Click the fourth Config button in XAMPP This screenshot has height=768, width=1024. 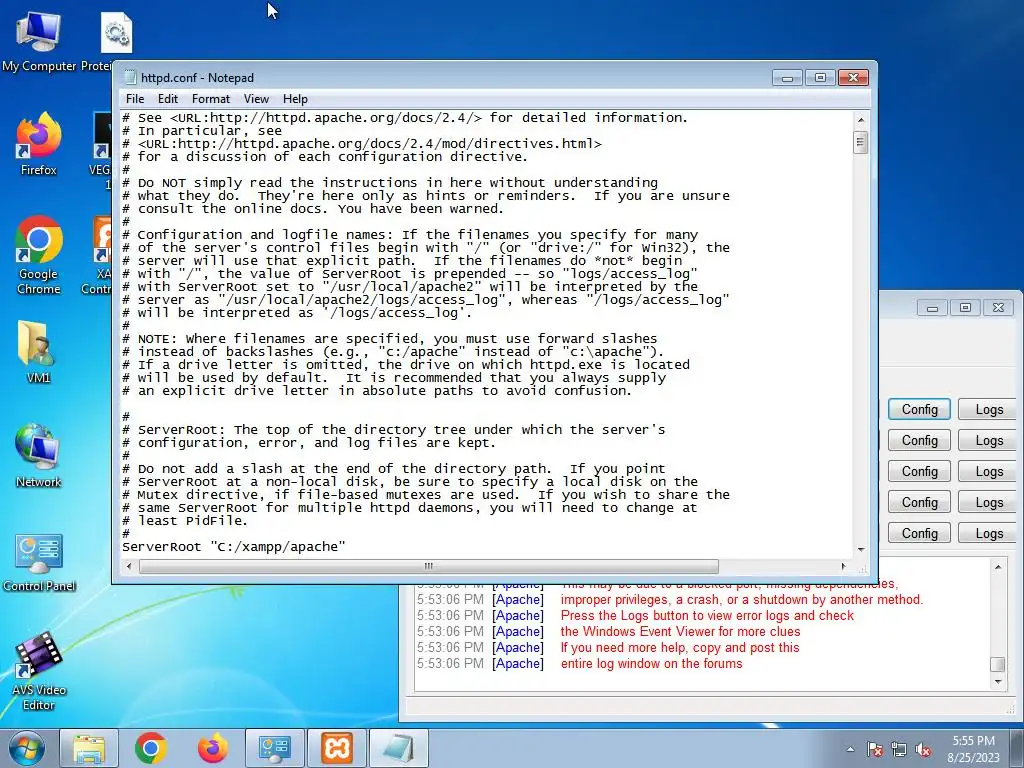(x=920, y=503)
